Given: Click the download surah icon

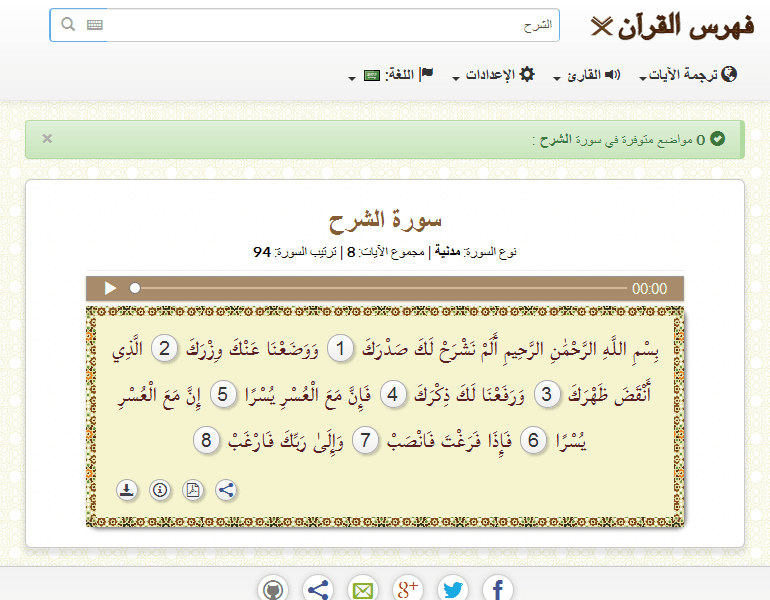Looking at the screenshot, I should coord(127,490).
